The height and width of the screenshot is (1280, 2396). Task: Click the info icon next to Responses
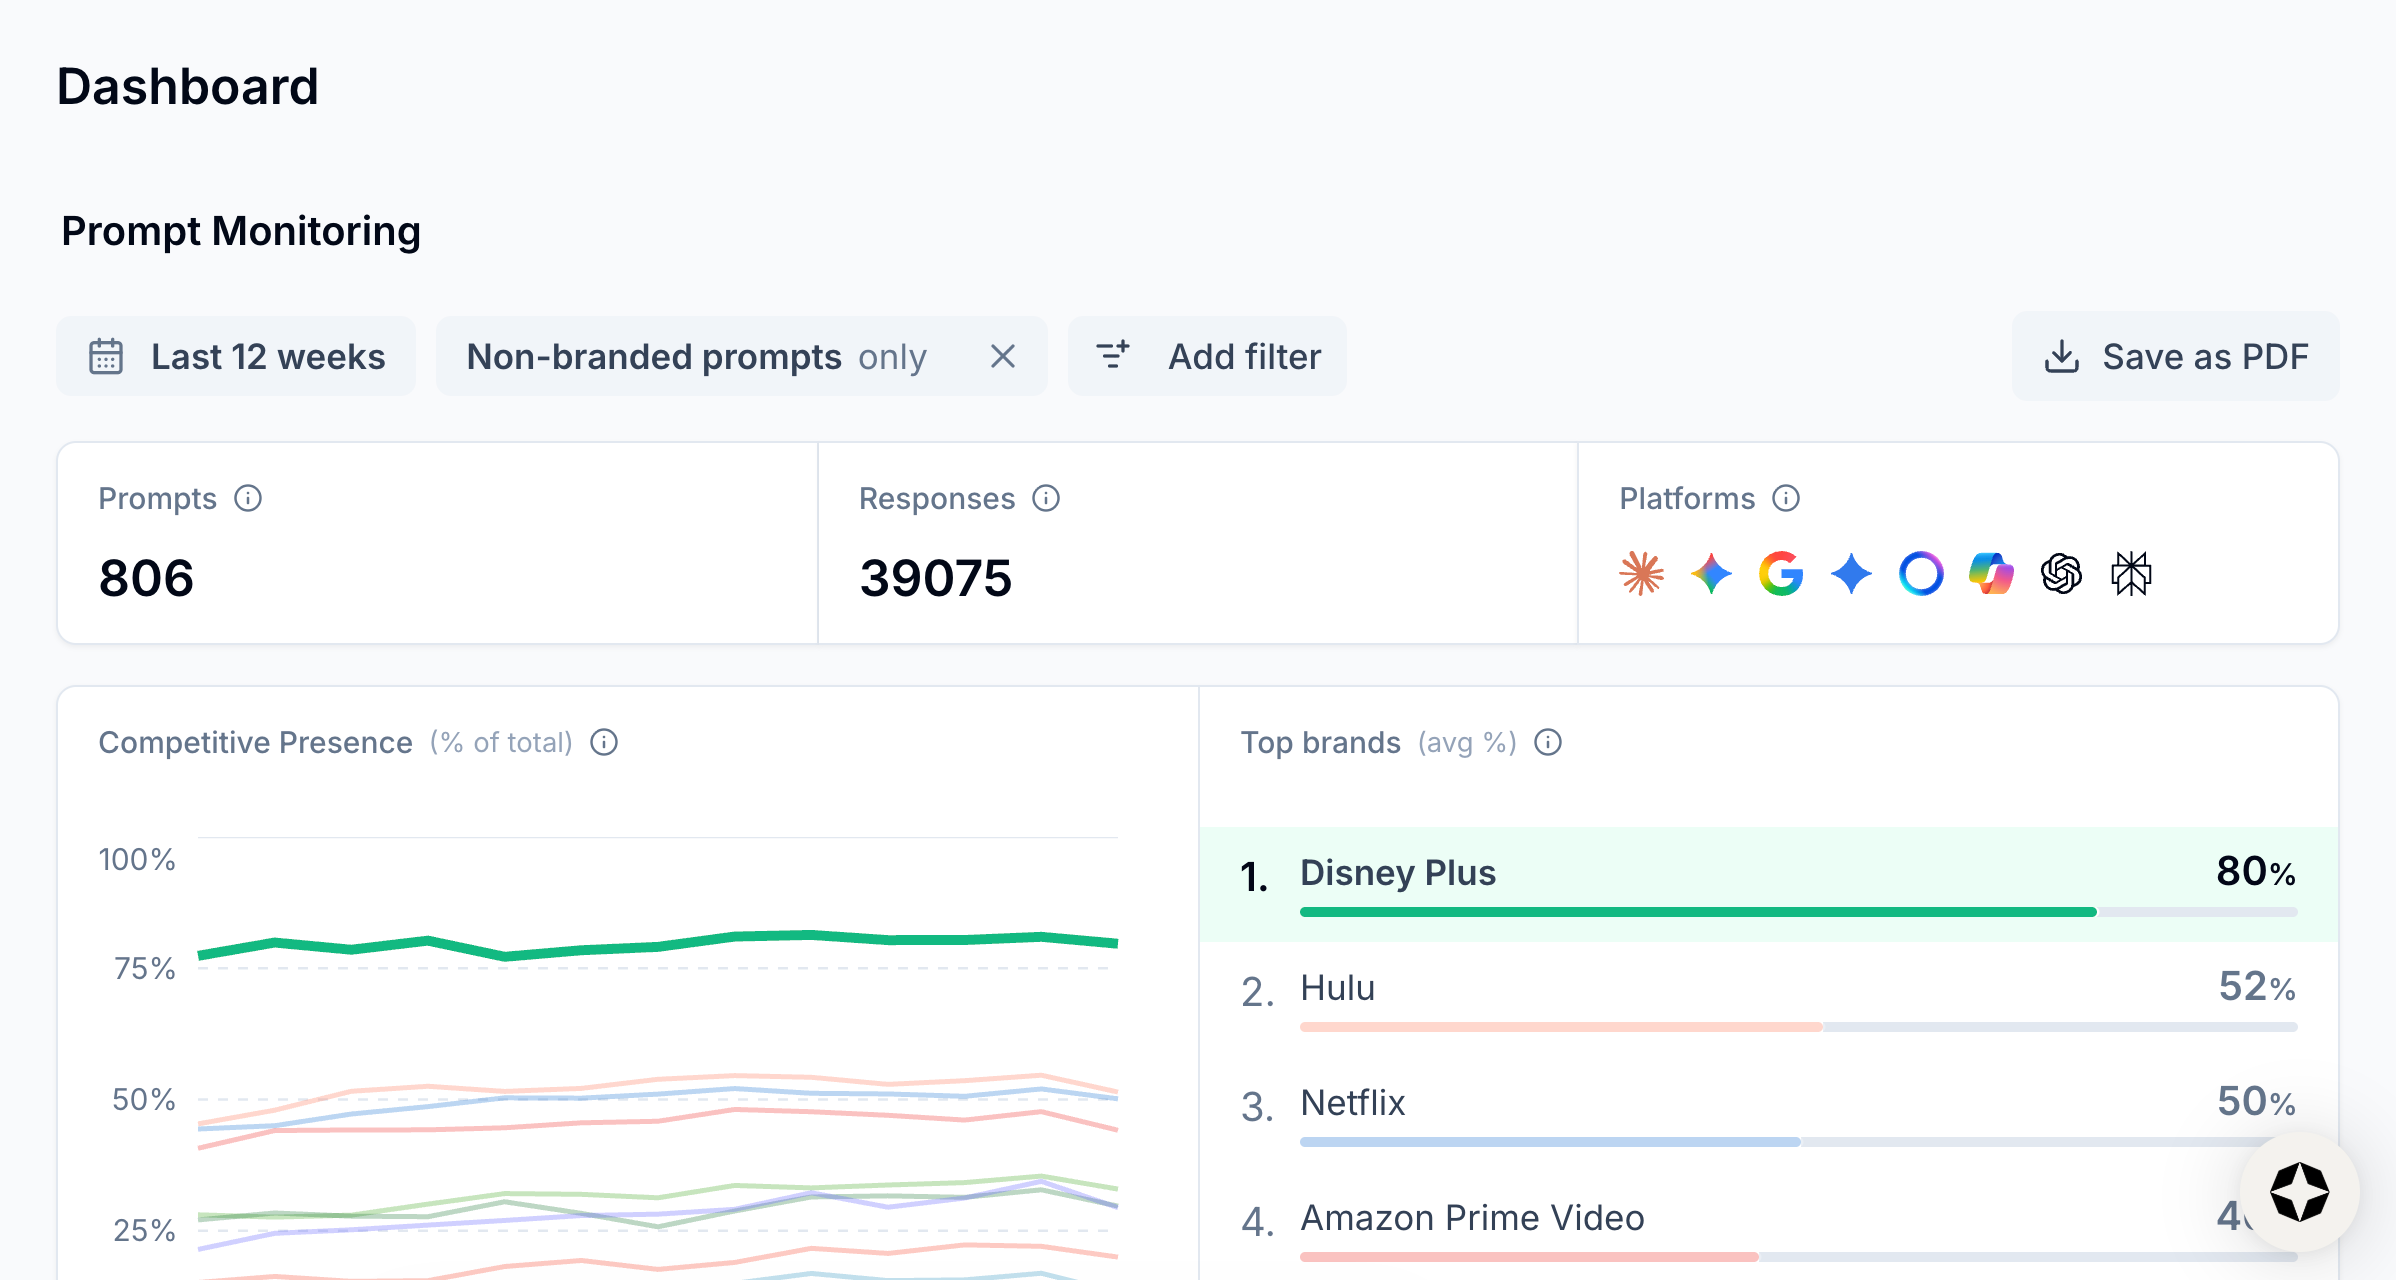[1046, 498]
